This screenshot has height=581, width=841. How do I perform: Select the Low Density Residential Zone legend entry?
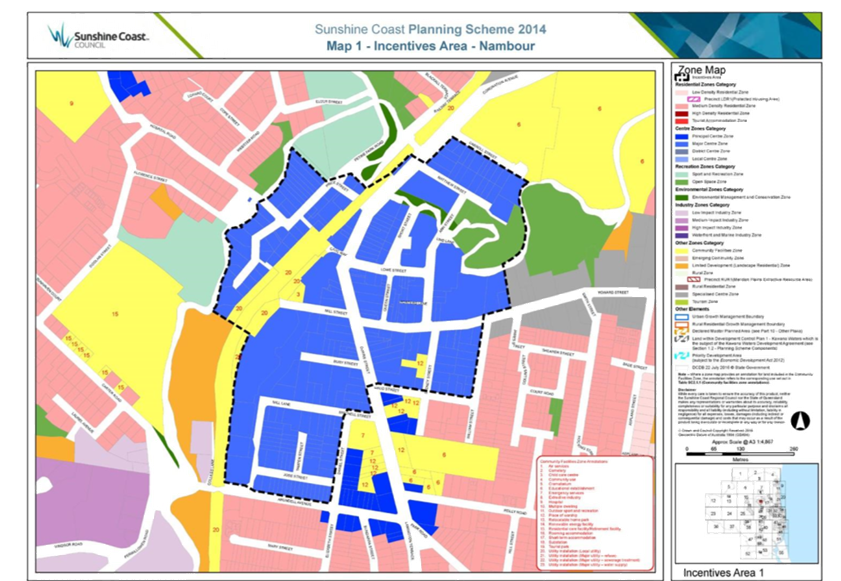click(683, 92)
